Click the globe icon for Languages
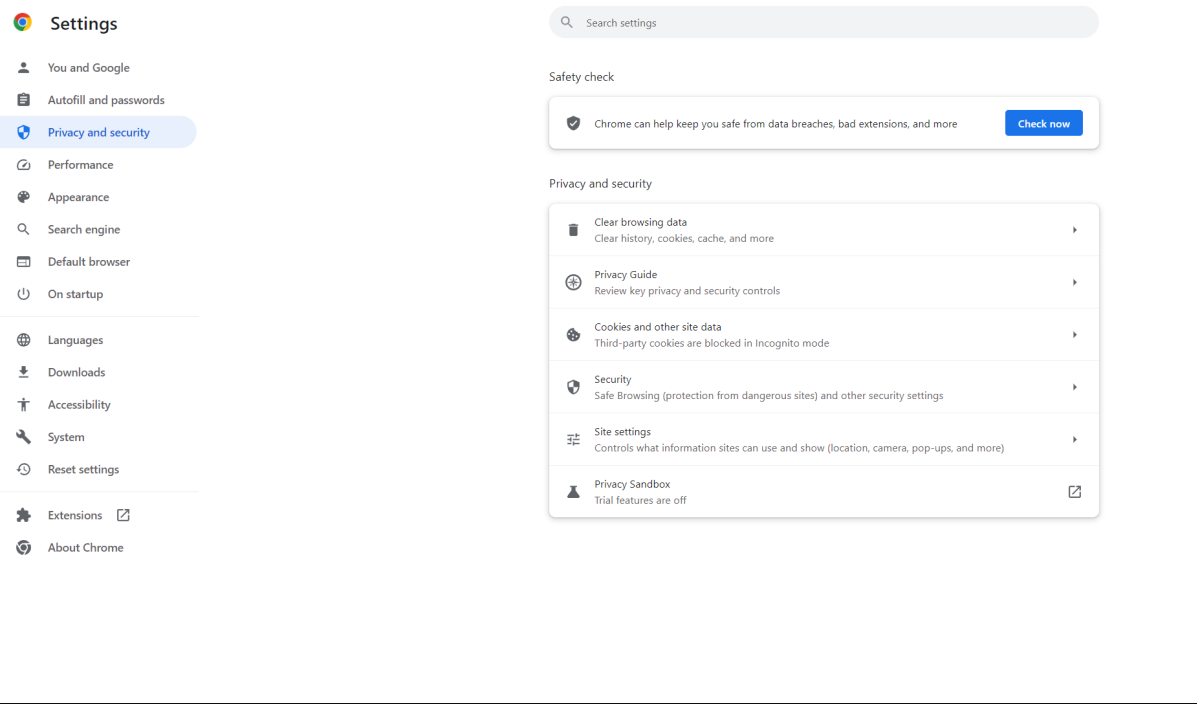This screenshot has width=1197, height=704. pyautogui.click(x=24, y=340)
